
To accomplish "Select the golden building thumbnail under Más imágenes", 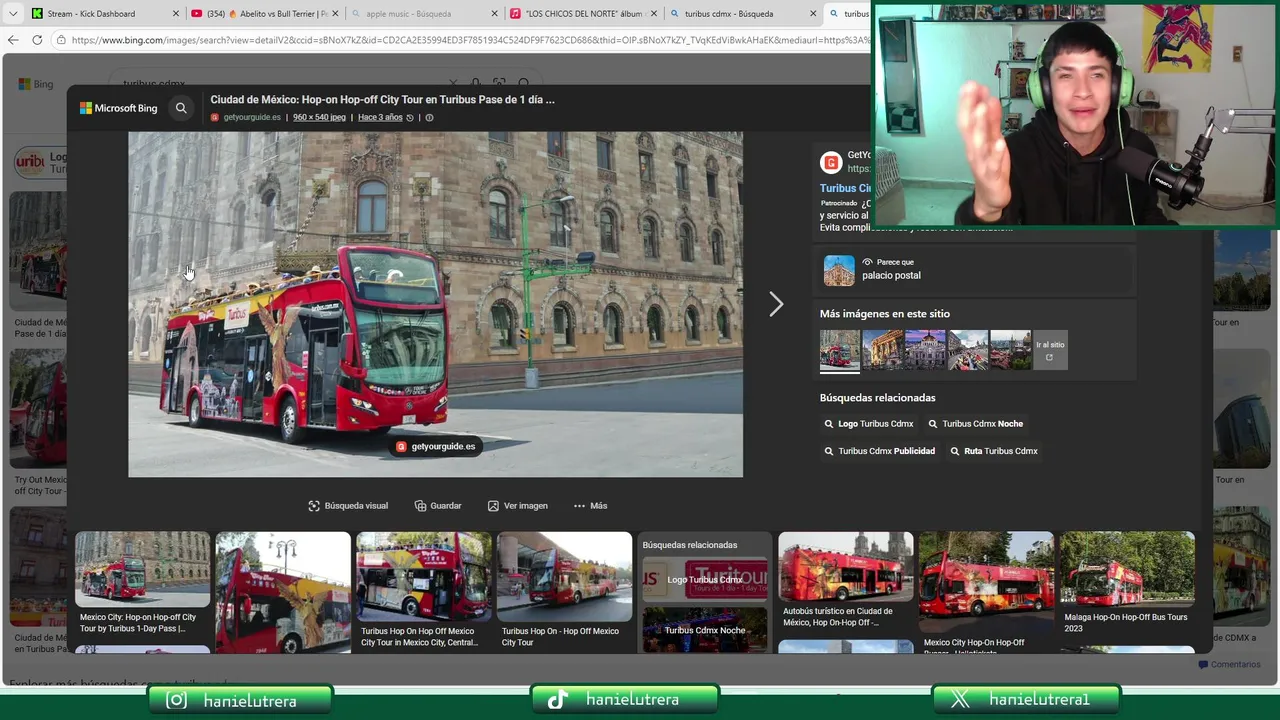I will [x=882, y=350].
